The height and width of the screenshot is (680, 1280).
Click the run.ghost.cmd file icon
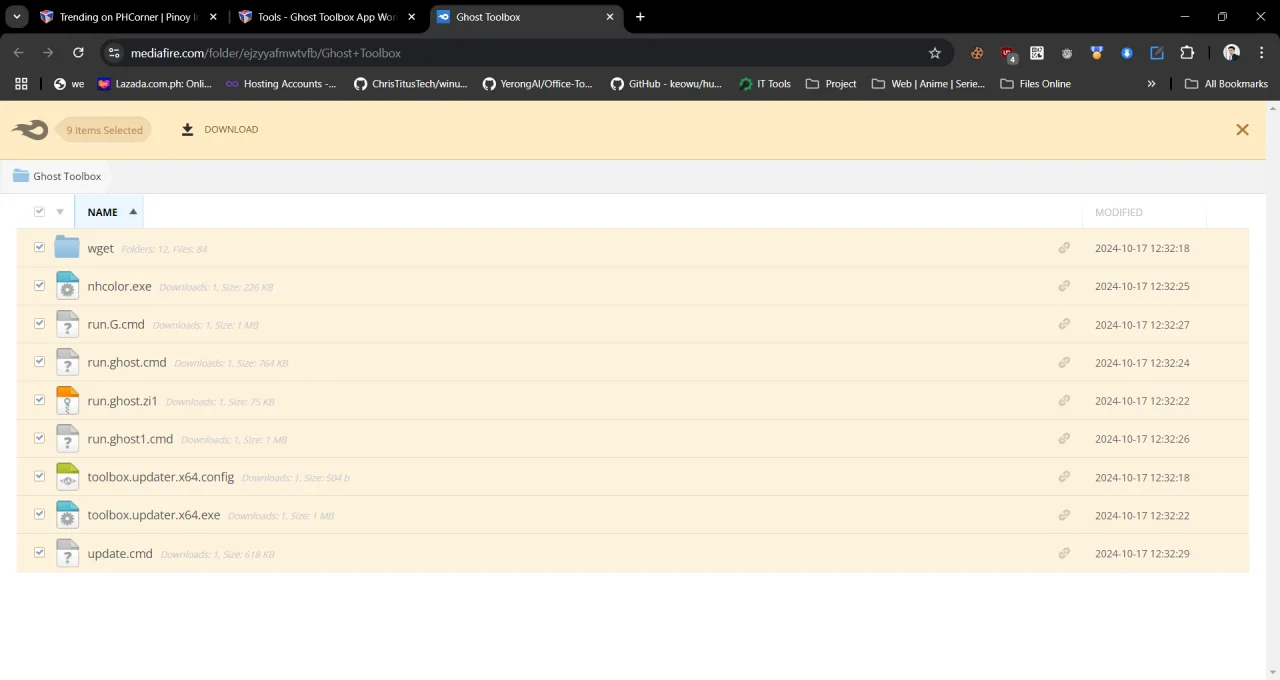67,362
